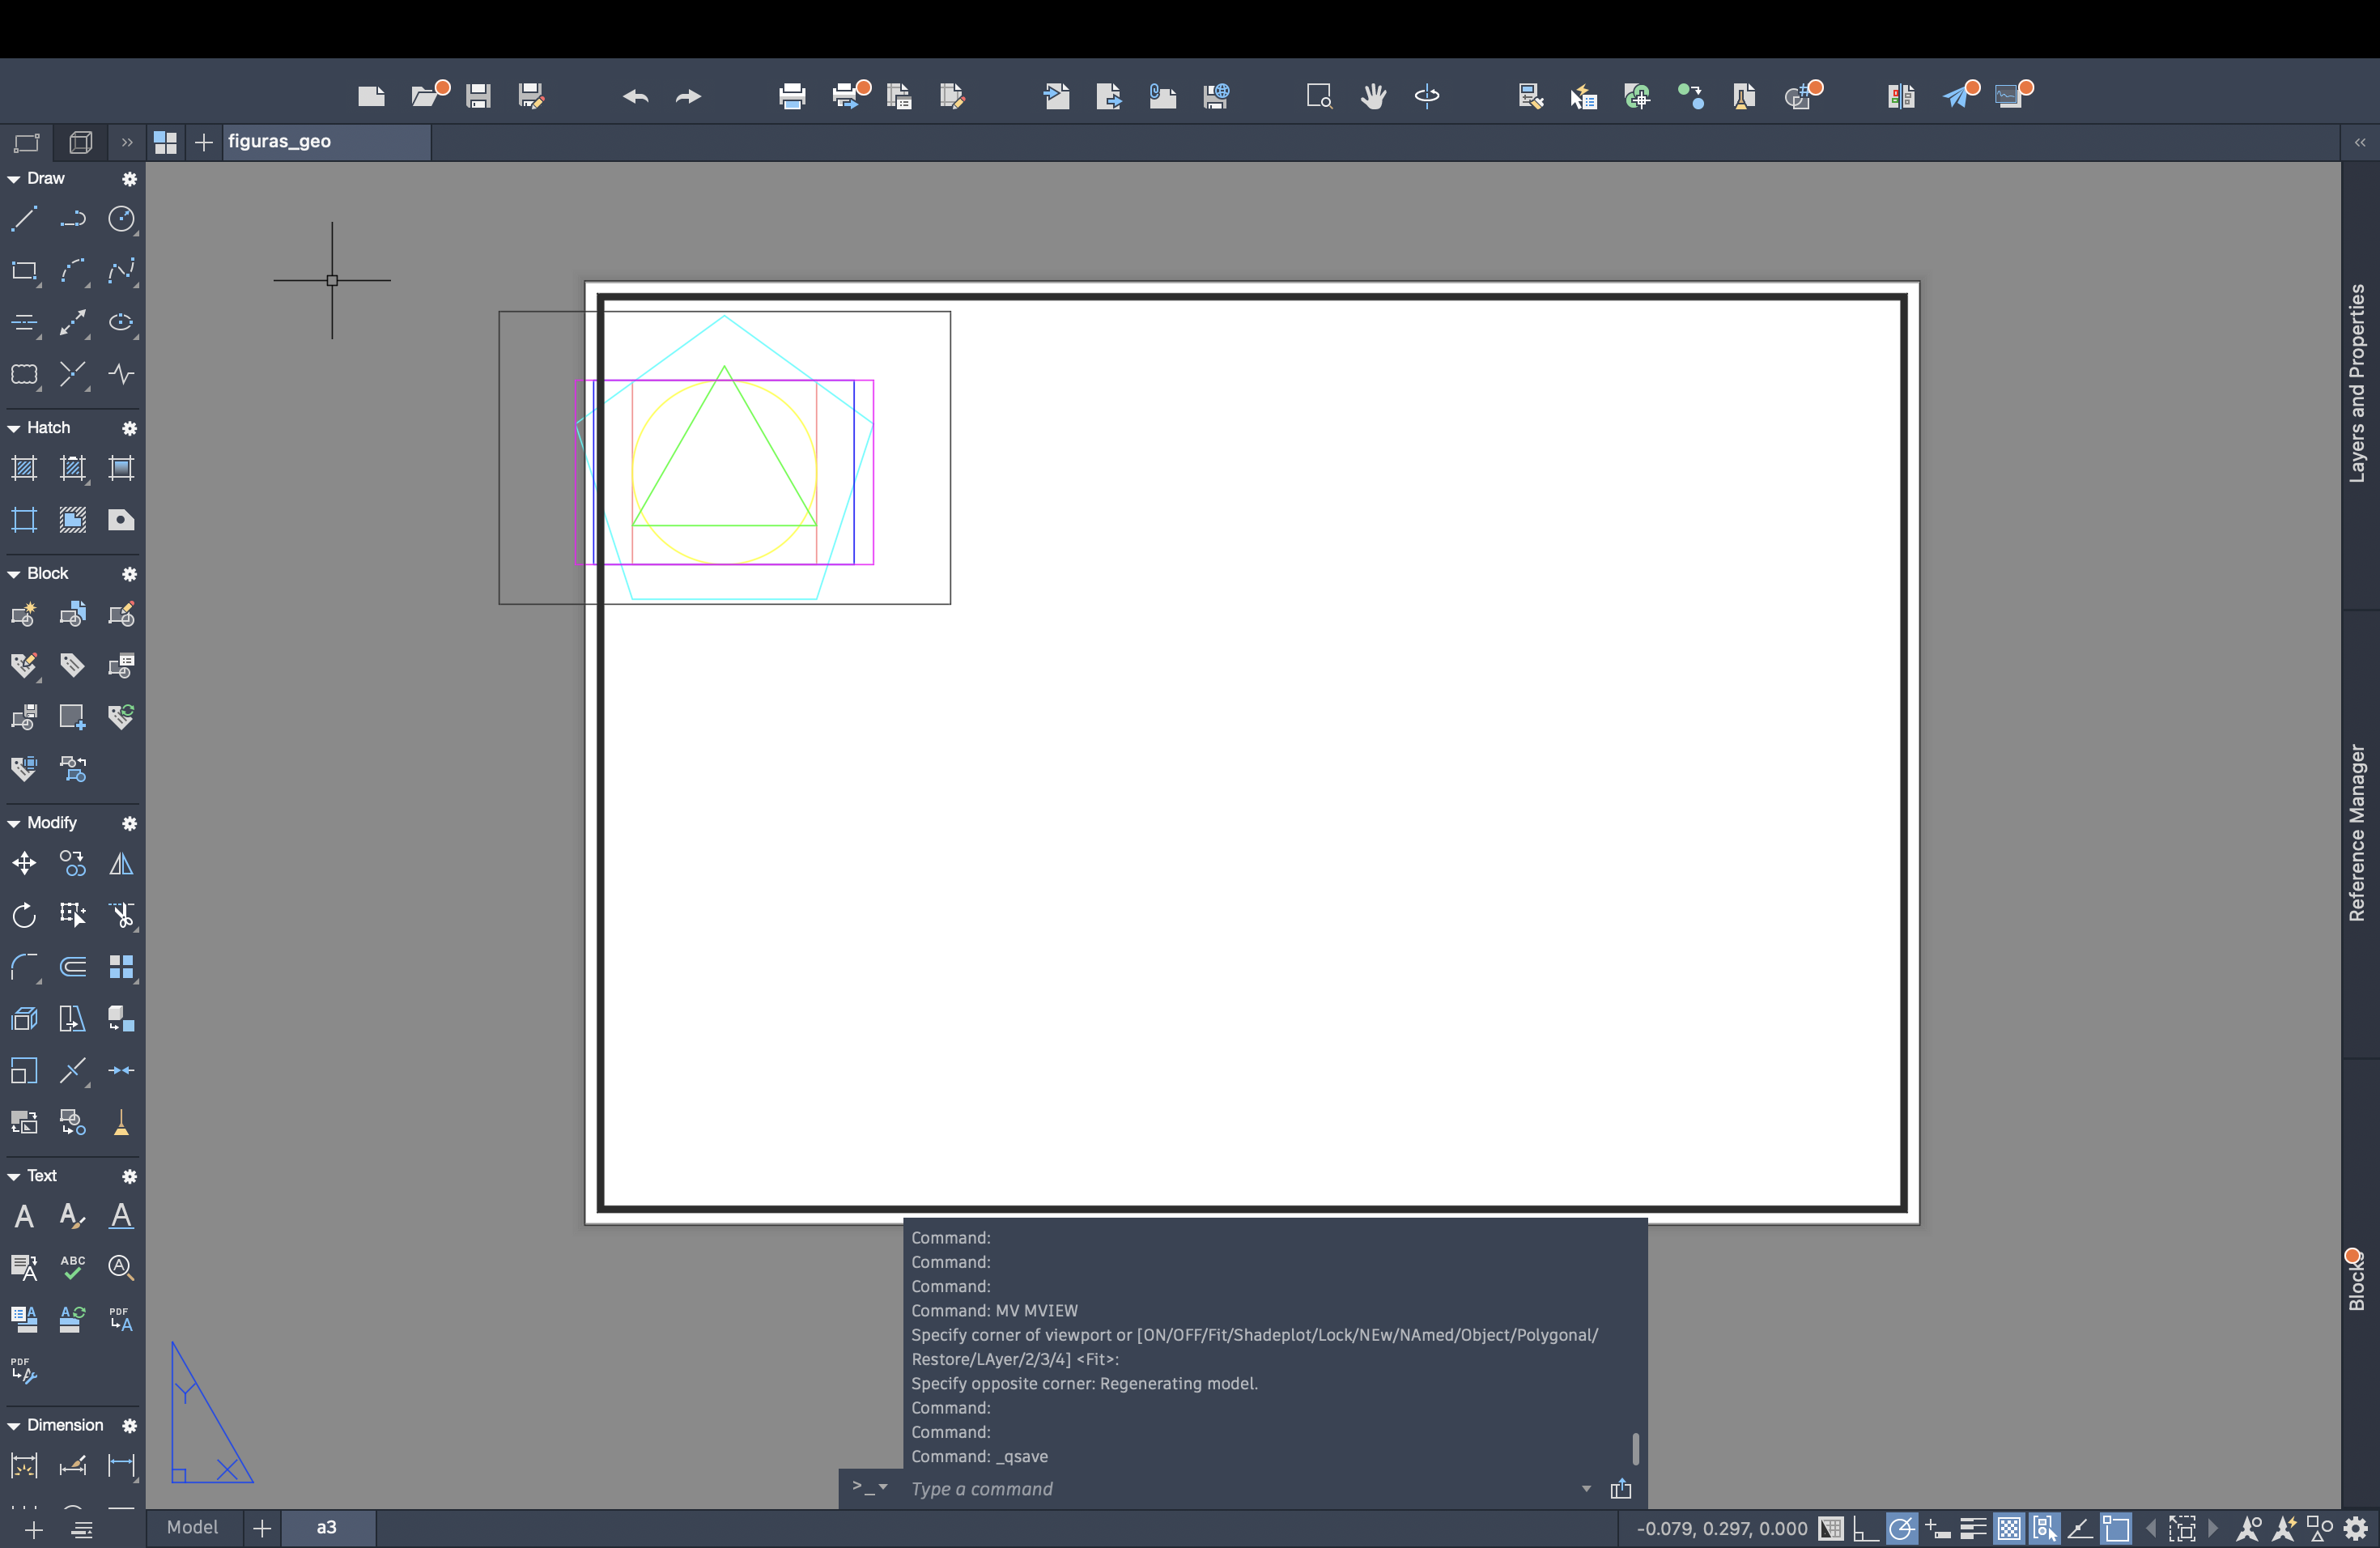Select the a3 layout tab

click(327, 1527)
